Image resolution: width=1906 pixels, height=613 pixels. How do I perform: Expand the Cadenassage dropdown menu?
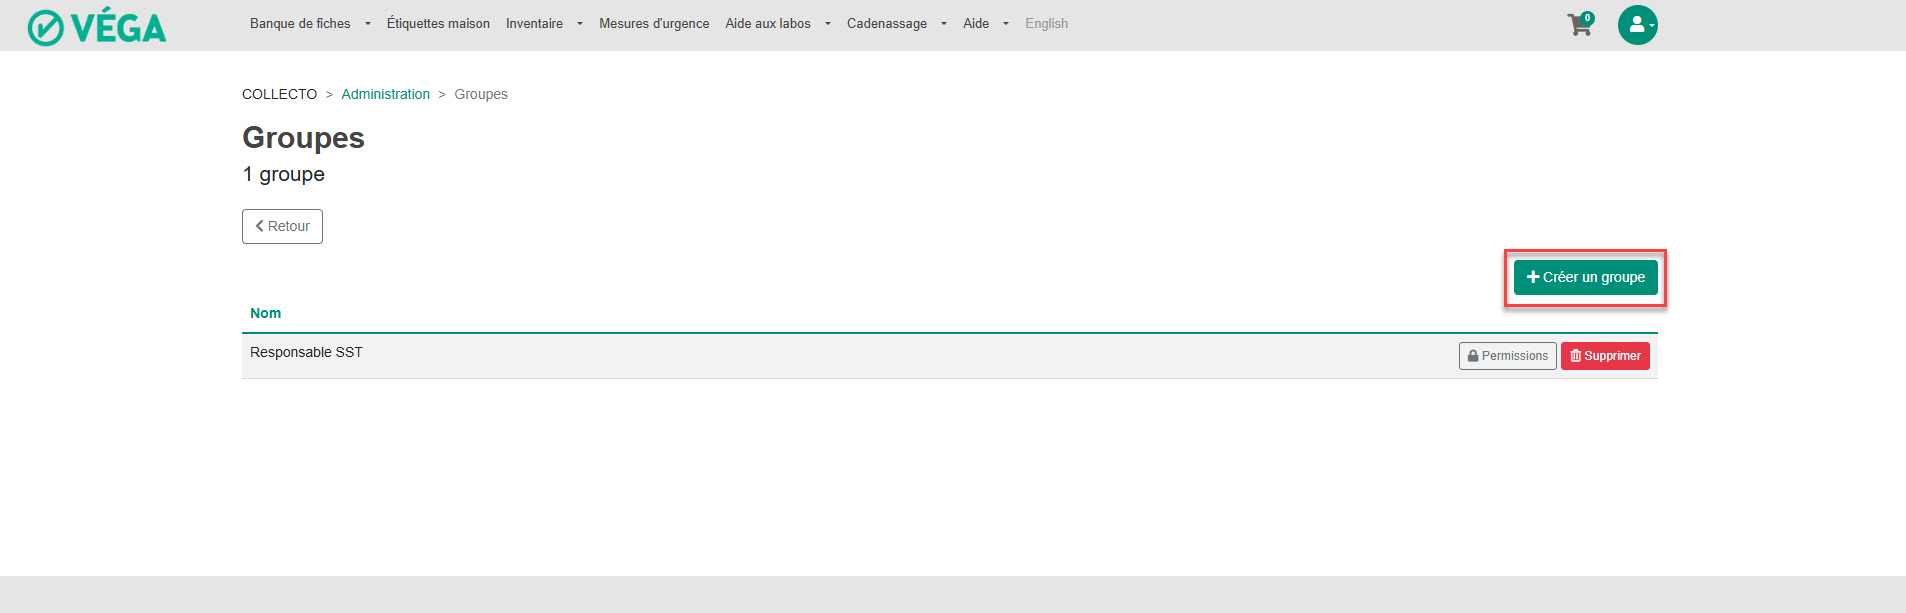pos(896,24)
